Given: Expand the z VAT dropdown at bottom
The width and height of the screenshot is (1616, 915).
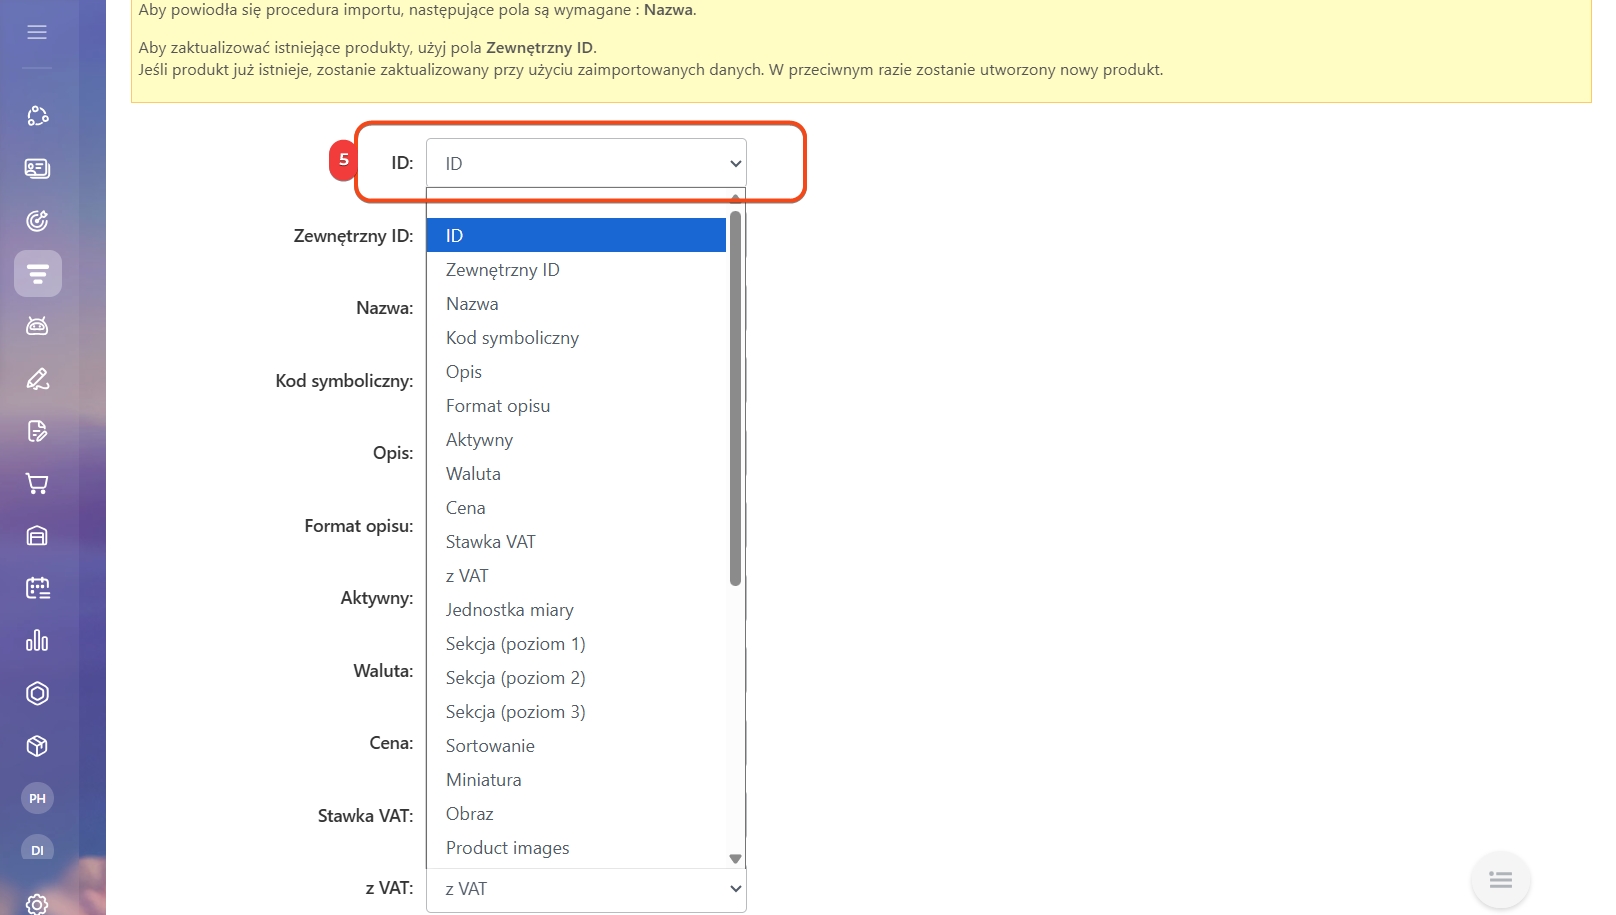Looking at the screenshot, I should coord(586,889).
